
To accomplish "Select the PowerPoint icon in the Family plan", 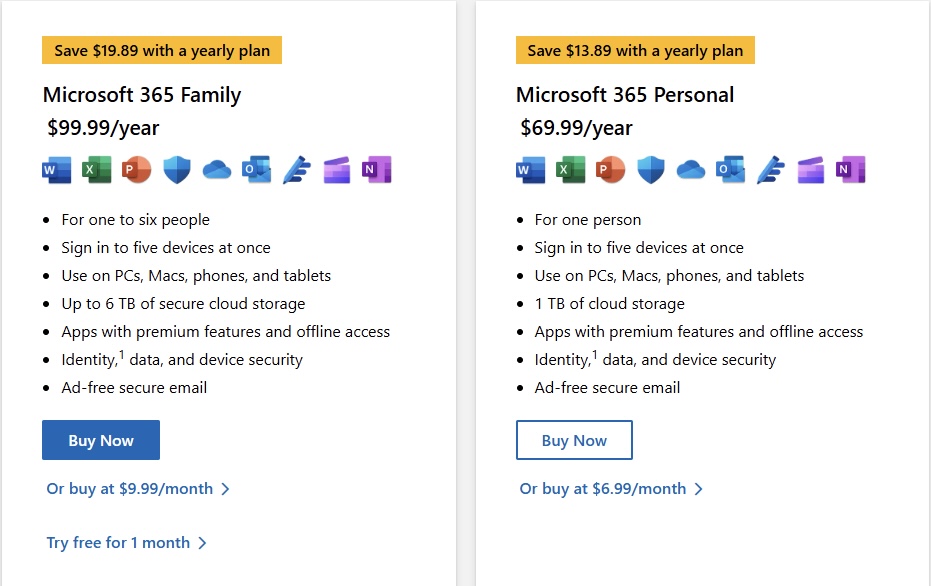I will point(136,170).
